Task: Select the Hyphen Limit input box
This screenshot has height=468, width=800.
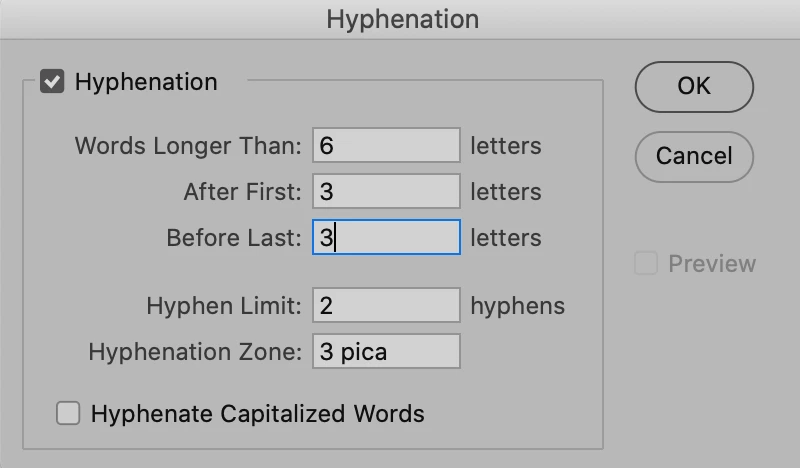Action: [386, 305]
